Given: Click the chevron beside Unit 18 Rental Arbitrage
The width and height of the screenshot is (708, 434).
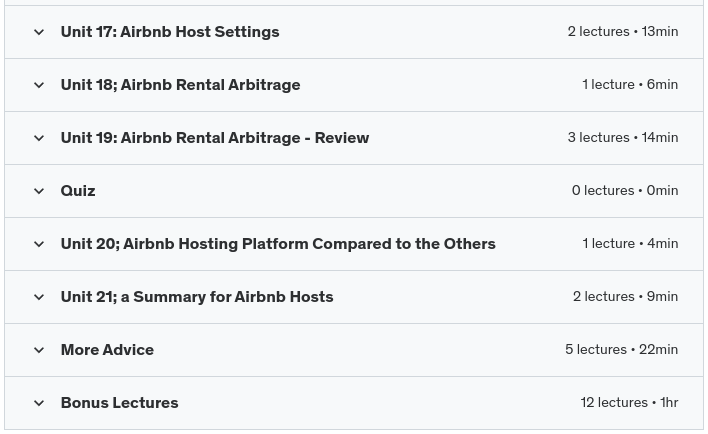Looking at the screenshot, I should pyautogui.click(x=39, y=85).
